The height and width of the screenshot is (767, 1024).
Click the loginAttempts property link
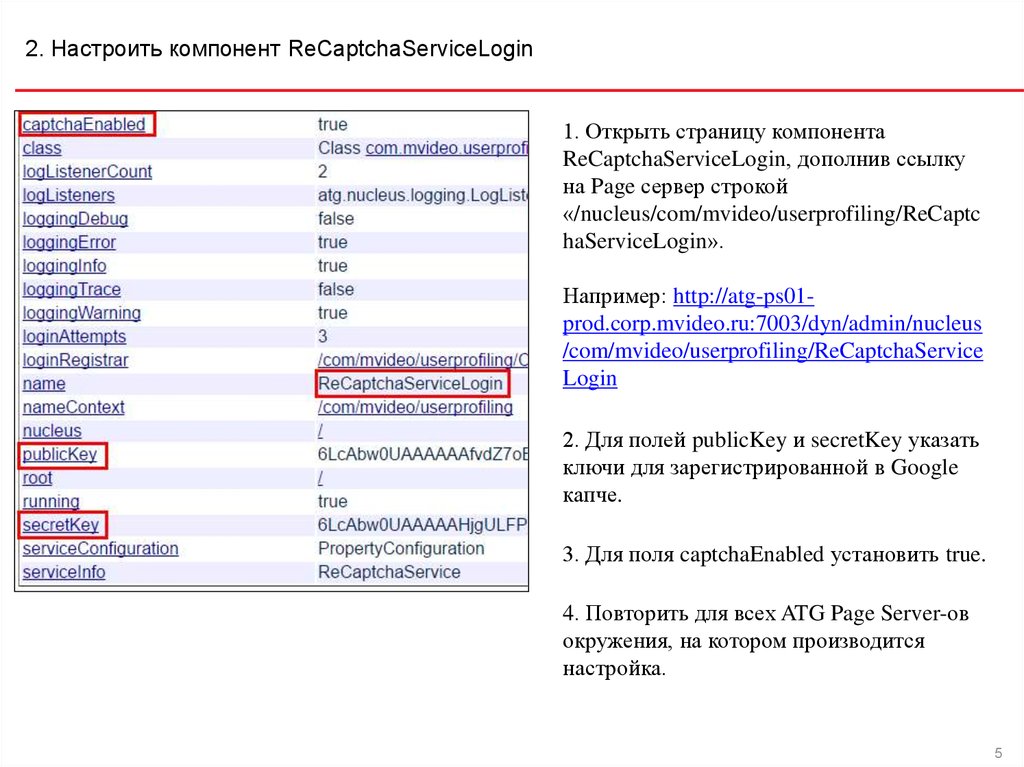point(74,337)
